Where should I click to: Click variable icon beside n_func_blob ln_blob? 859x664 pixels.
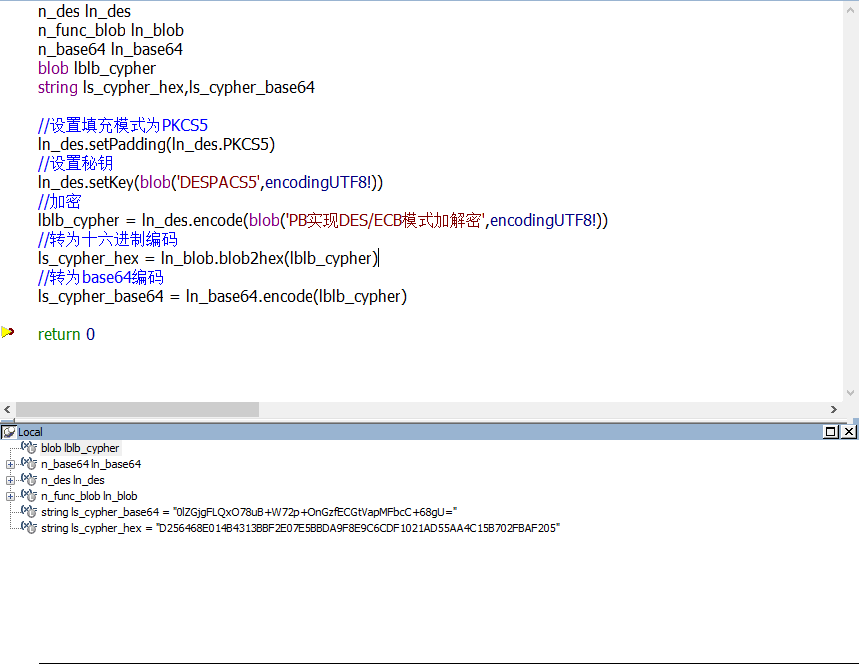click(x=29, y=495)
